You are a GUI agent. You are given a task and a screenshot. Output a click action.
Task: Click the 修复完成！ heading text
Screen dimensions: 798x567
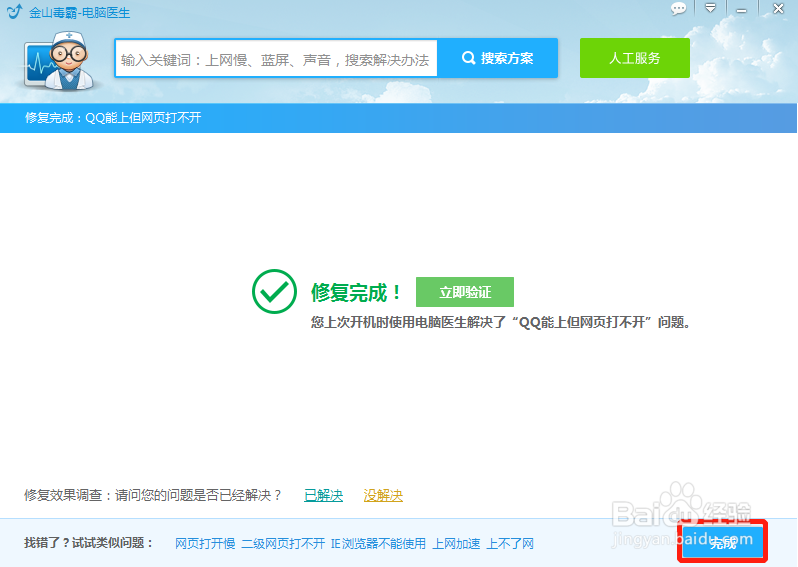(x=355, y=293)
